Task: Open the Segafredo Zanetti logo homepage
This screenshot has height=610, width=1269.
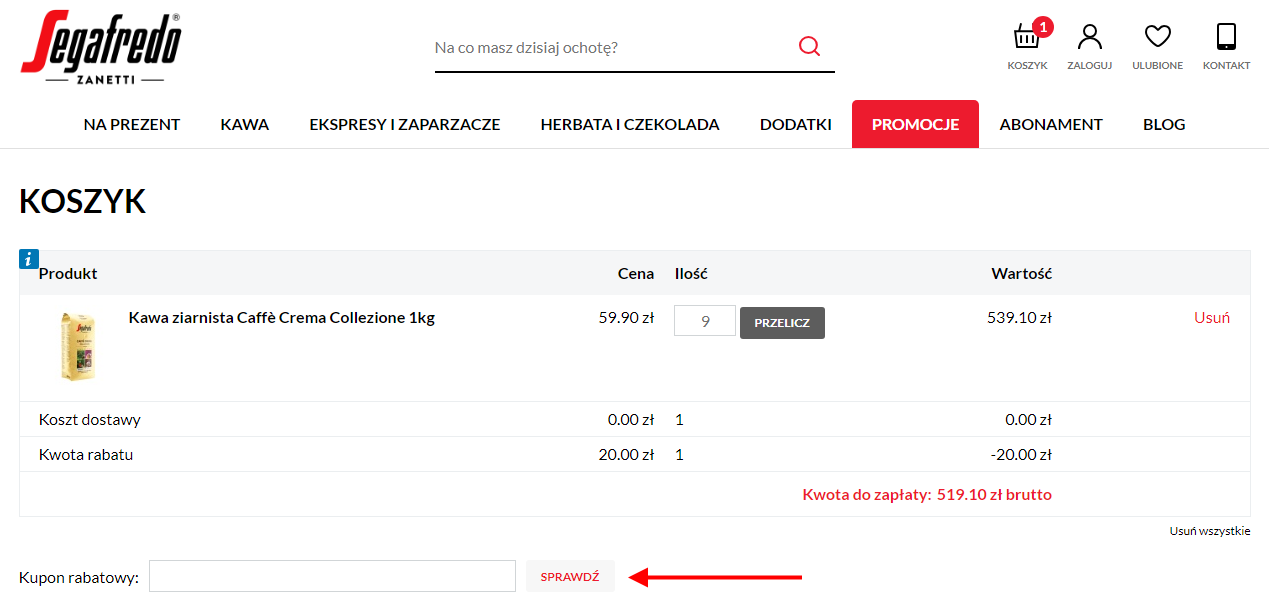Action: point(101,48)
